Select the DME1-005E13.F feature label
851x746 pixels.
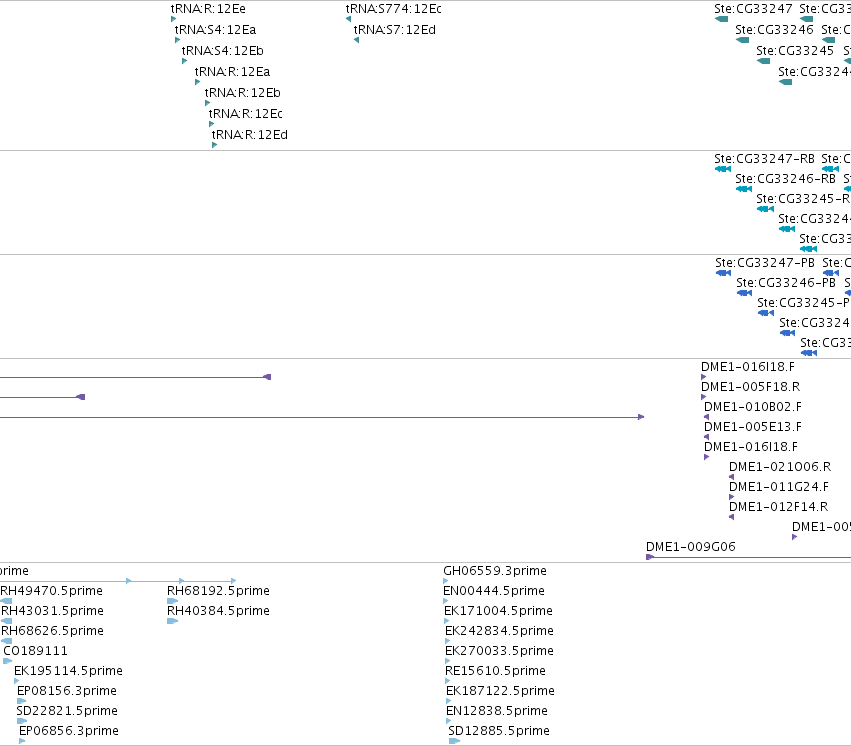[753, 428]
